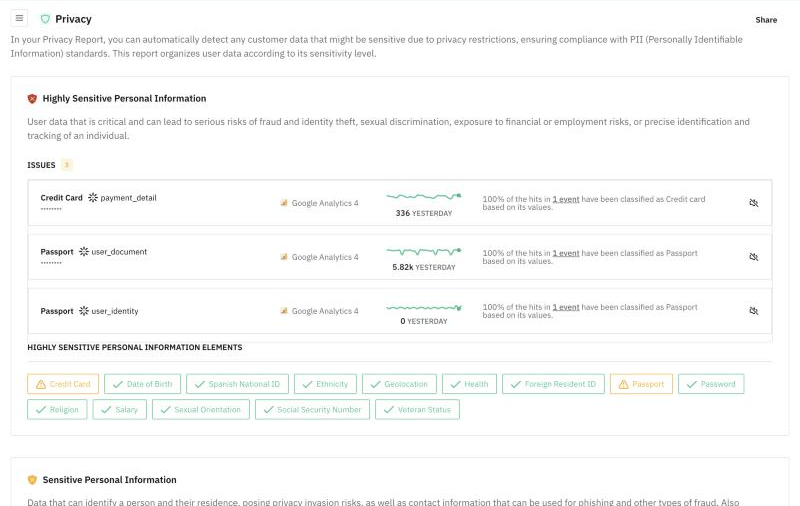Click the sparkline chart for user_identity

click(x=423, y=308)
